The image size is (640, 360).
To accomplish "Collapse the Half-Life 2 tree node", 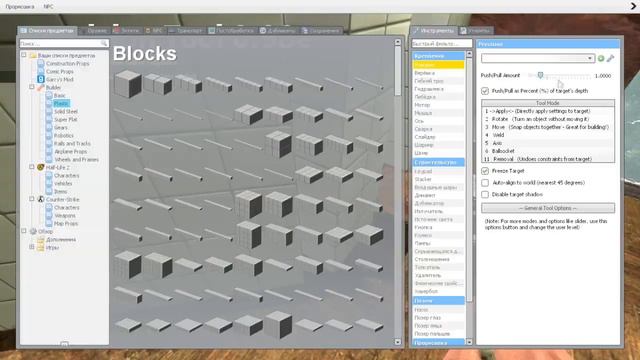I will coord(32,167).
